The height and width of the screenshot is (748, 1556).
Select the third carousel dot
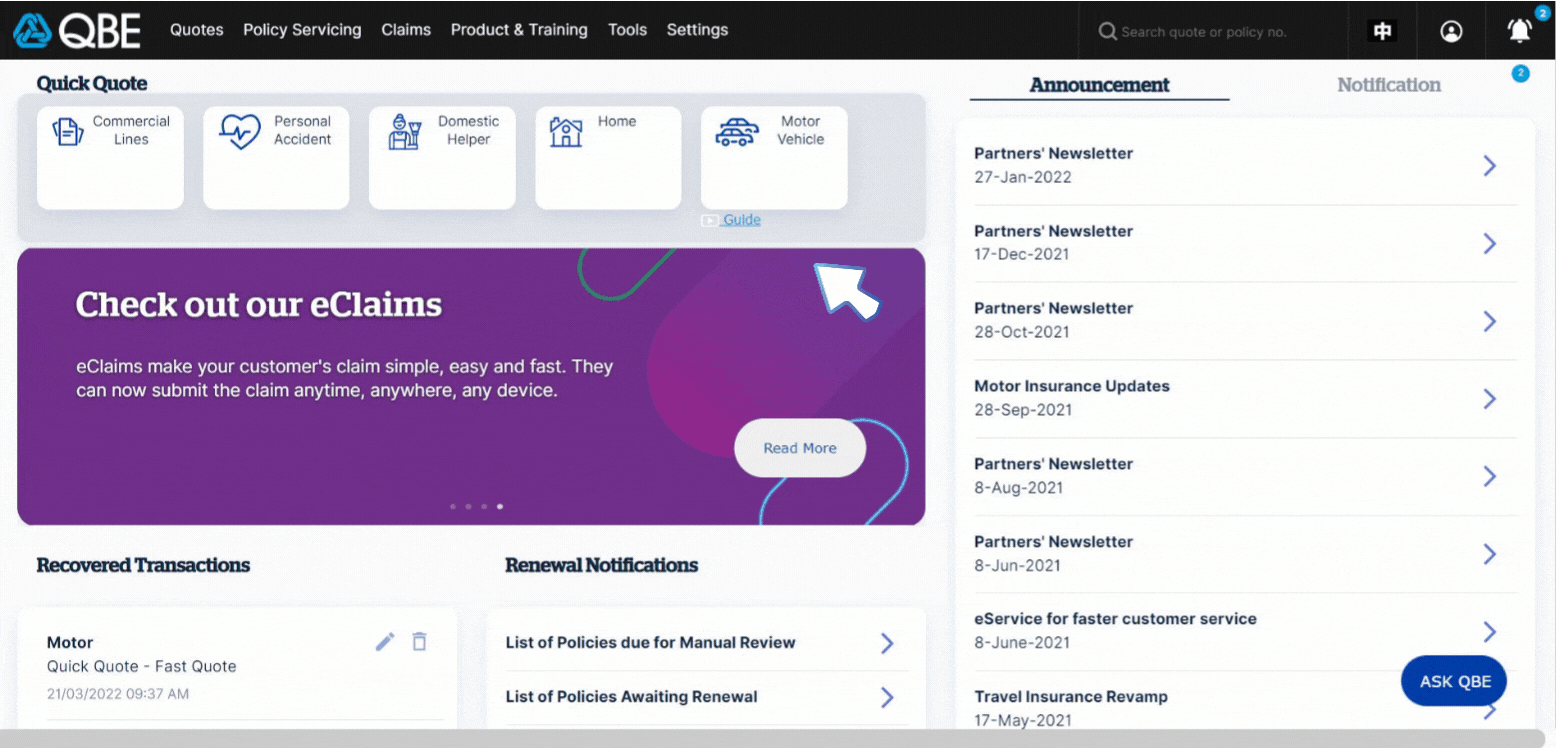484,507
